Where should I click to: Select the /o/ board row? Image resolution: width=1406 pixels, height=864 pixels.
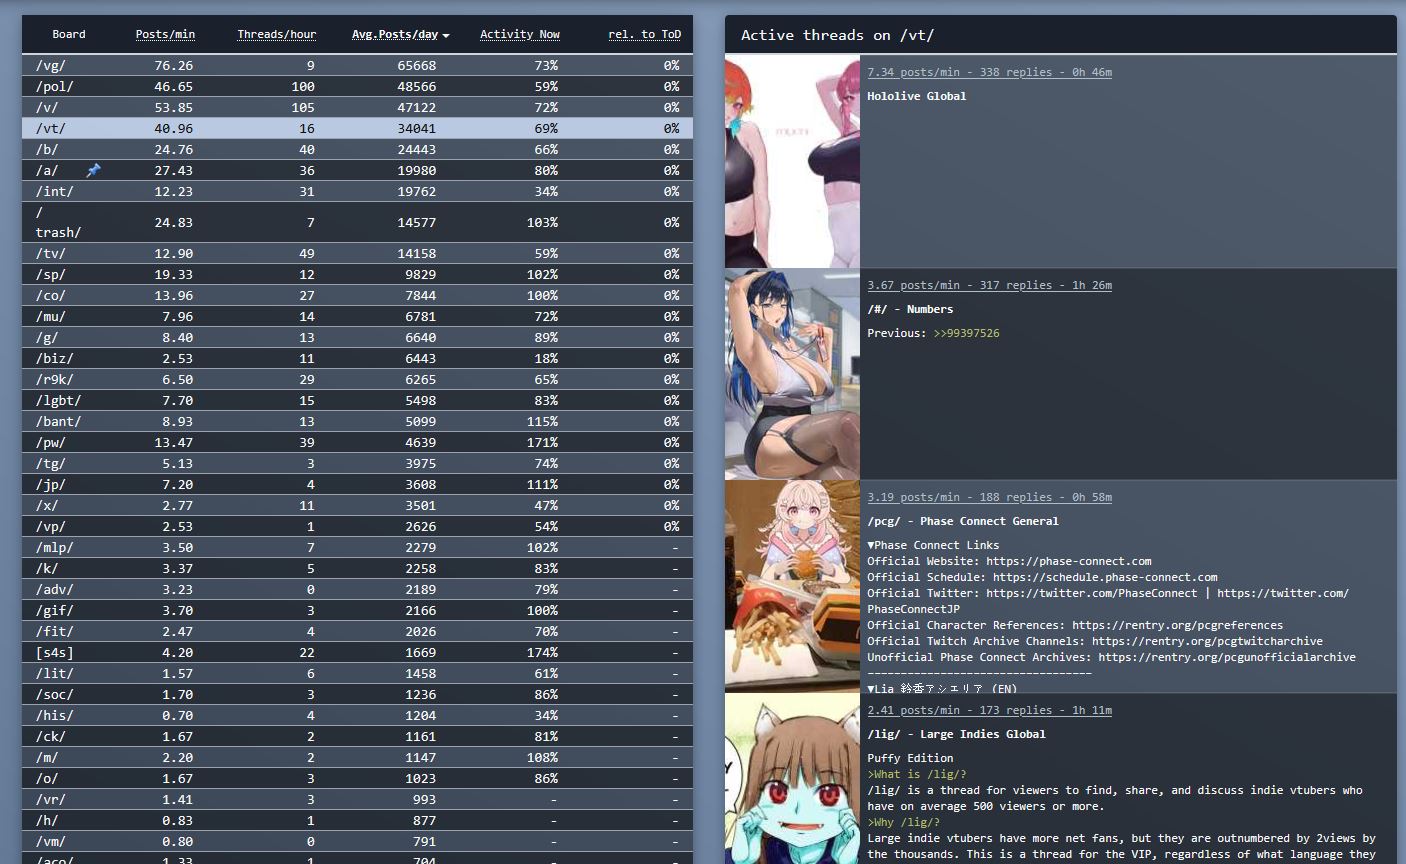pos(357,778)
